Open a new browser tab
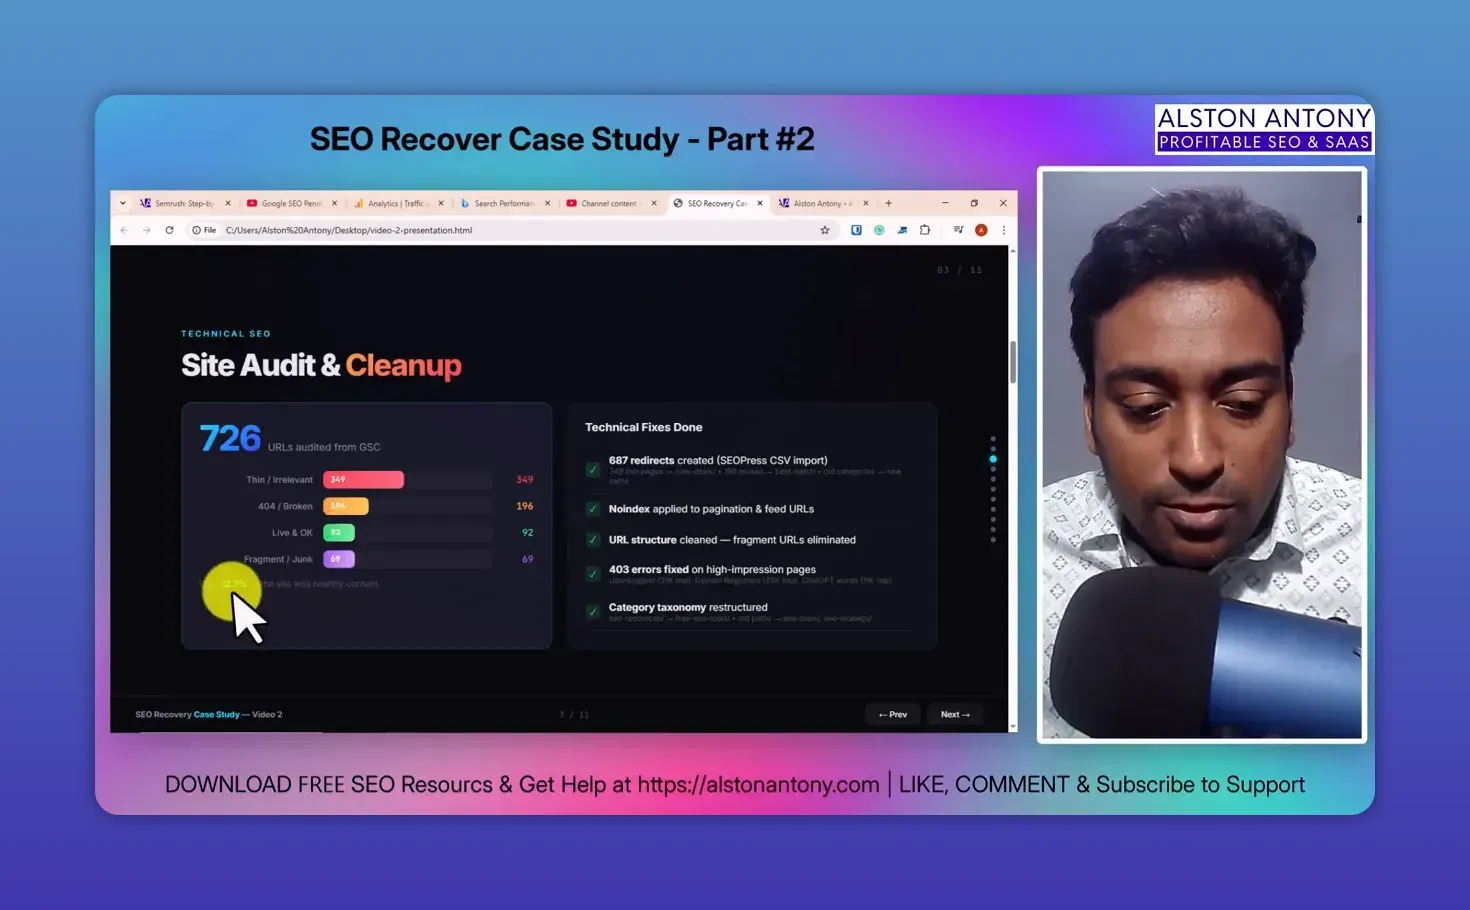This screenshot has height=910, width=1470. (888, 203)
